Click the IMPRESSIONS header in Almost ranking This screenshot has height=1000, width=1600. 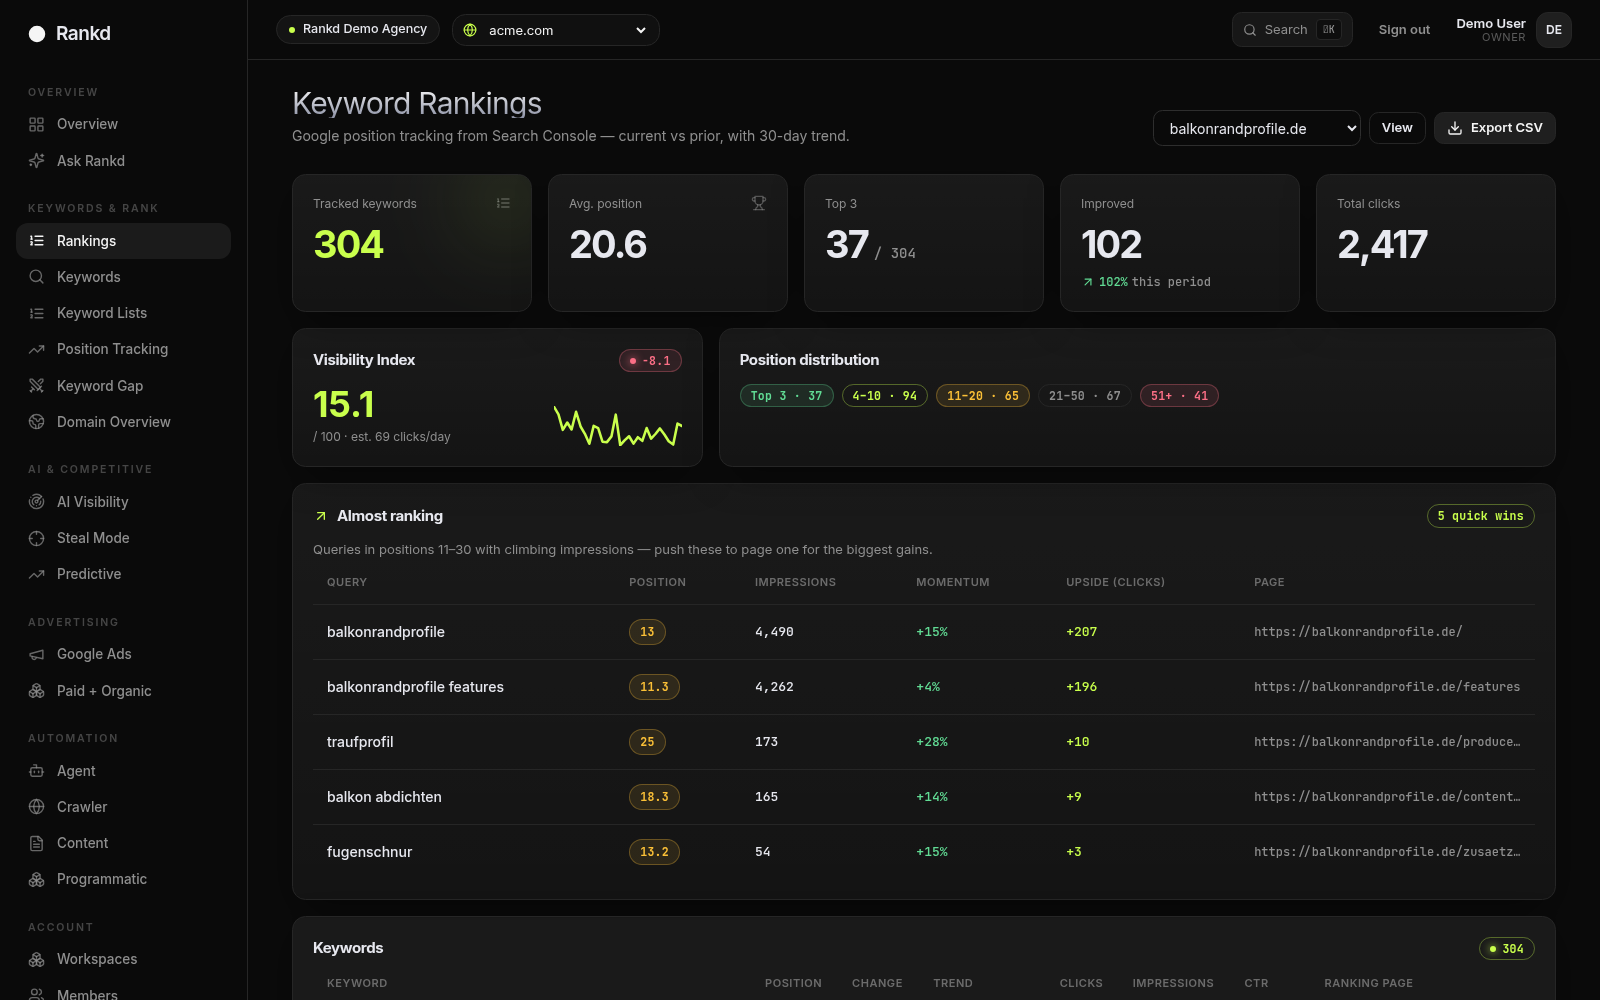[x=795, y=582]
